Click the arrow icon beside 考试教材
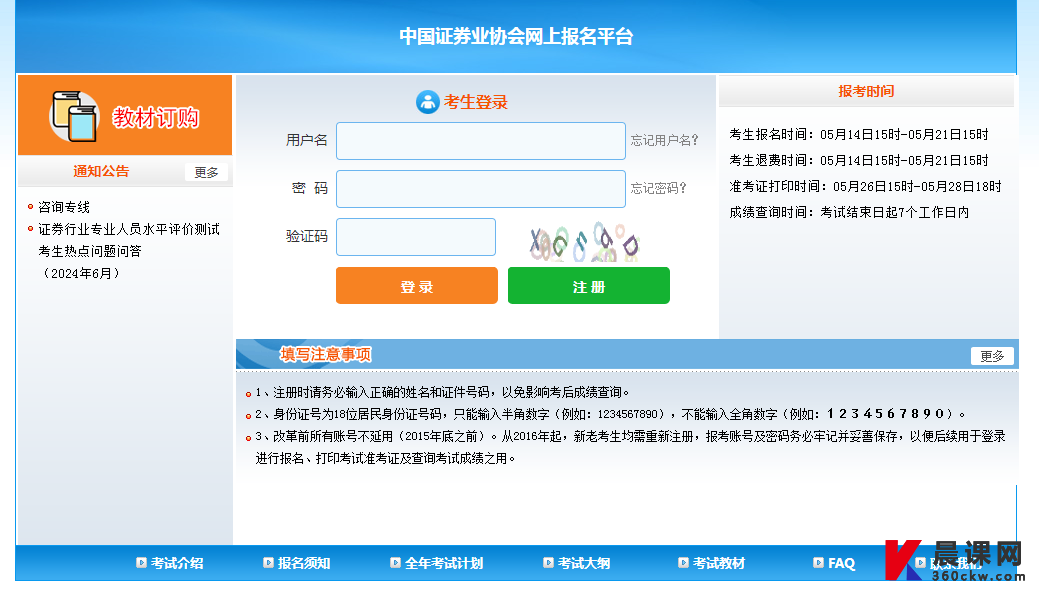1039x599 pixels. point(684,563)
